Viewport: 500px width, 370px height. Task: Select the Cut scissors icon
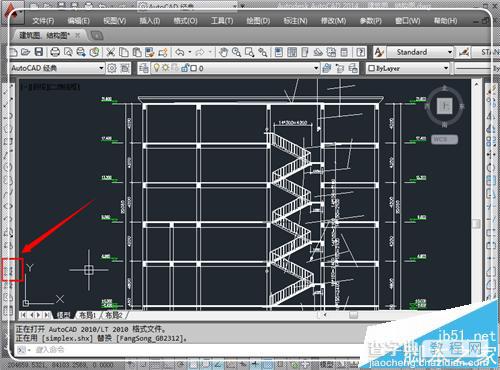pos(110,52)
